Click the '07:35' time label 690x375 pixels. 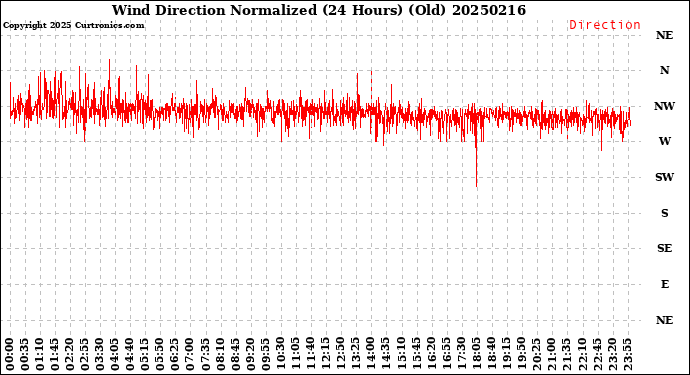206,355
